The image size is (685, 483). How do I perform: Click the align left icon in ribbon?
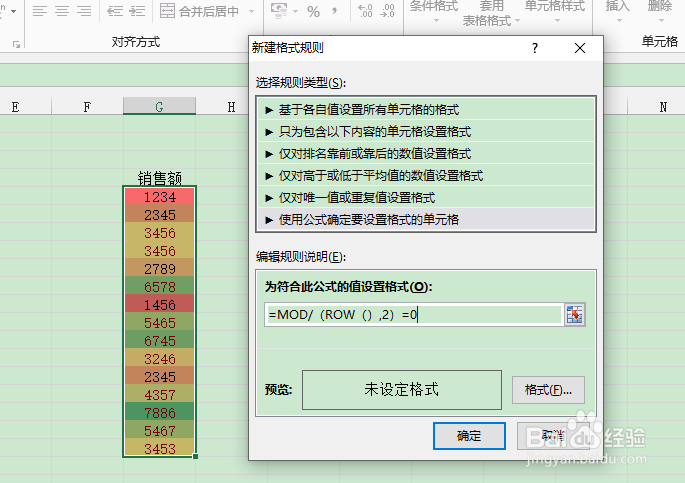(40, 11)
